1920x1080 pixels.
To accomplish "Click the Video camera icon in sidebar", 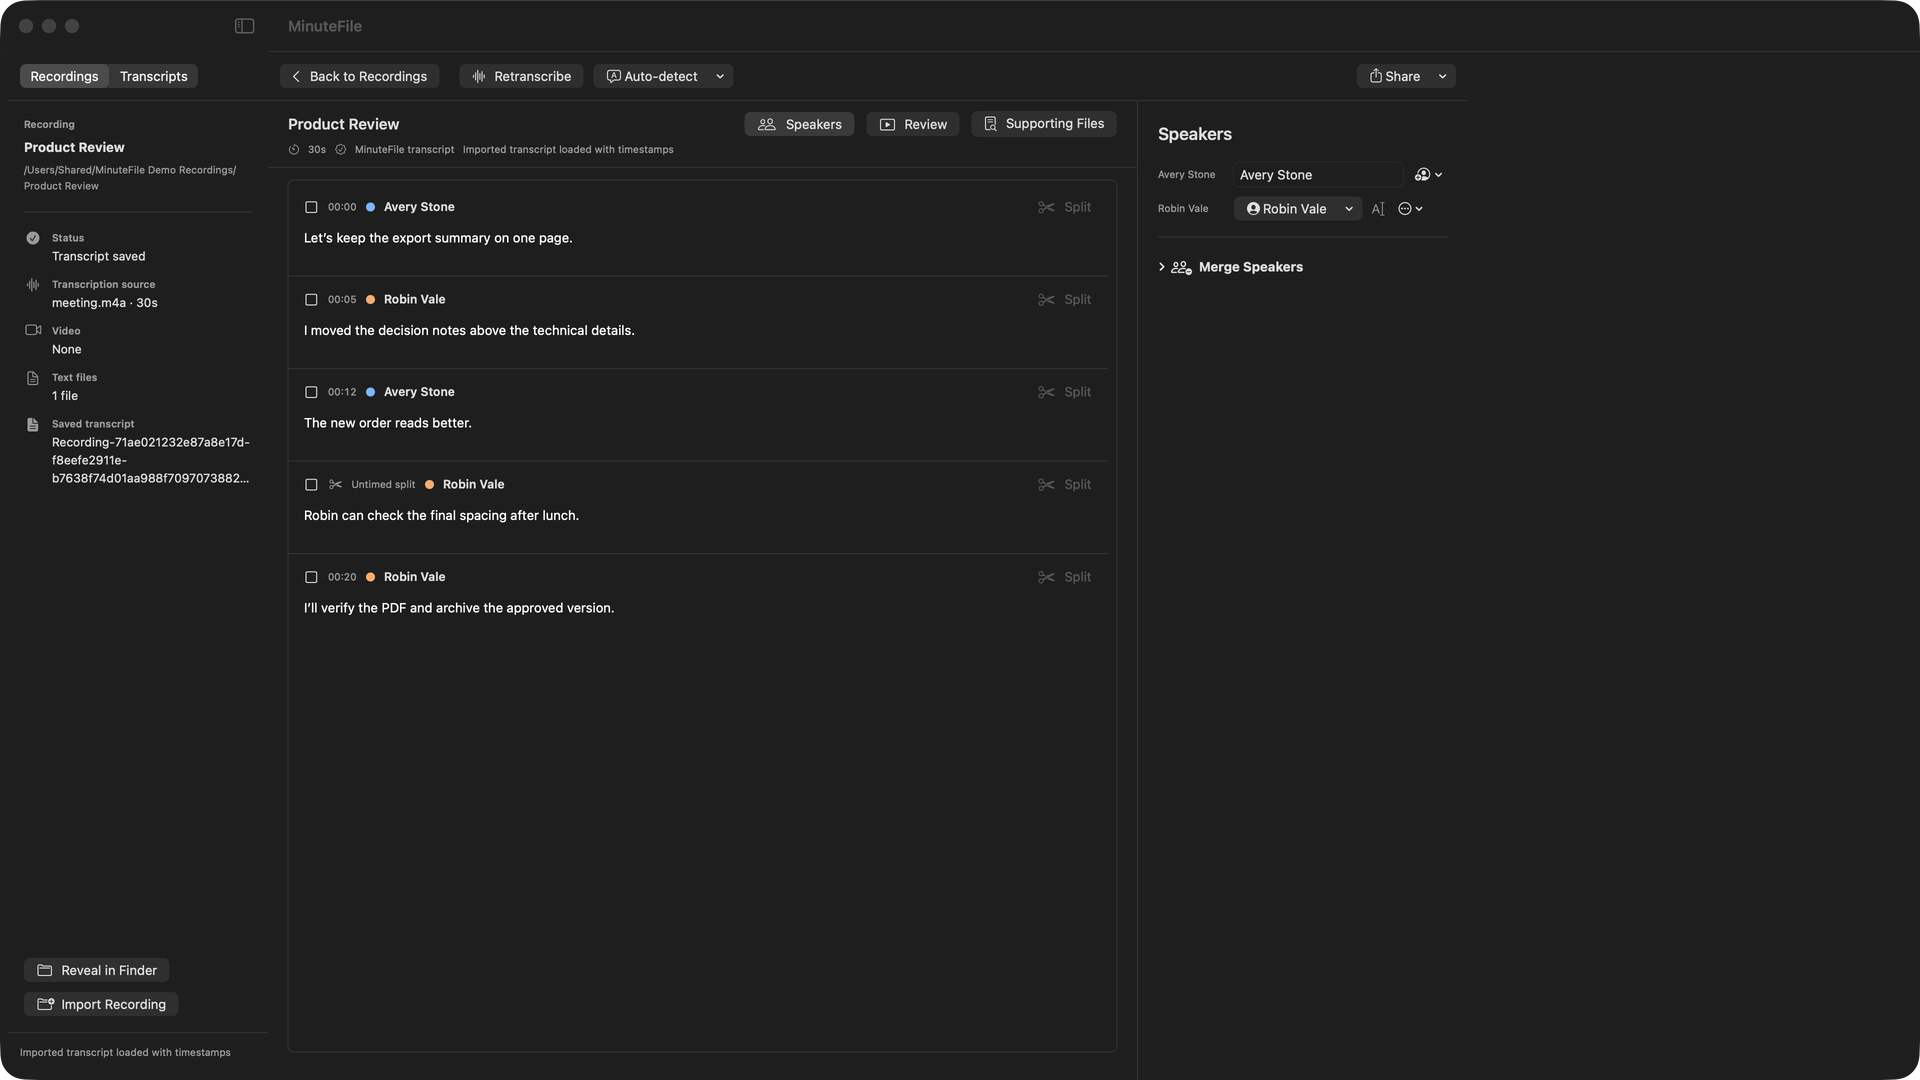I will pyautogui.click(x=33, y=330).
